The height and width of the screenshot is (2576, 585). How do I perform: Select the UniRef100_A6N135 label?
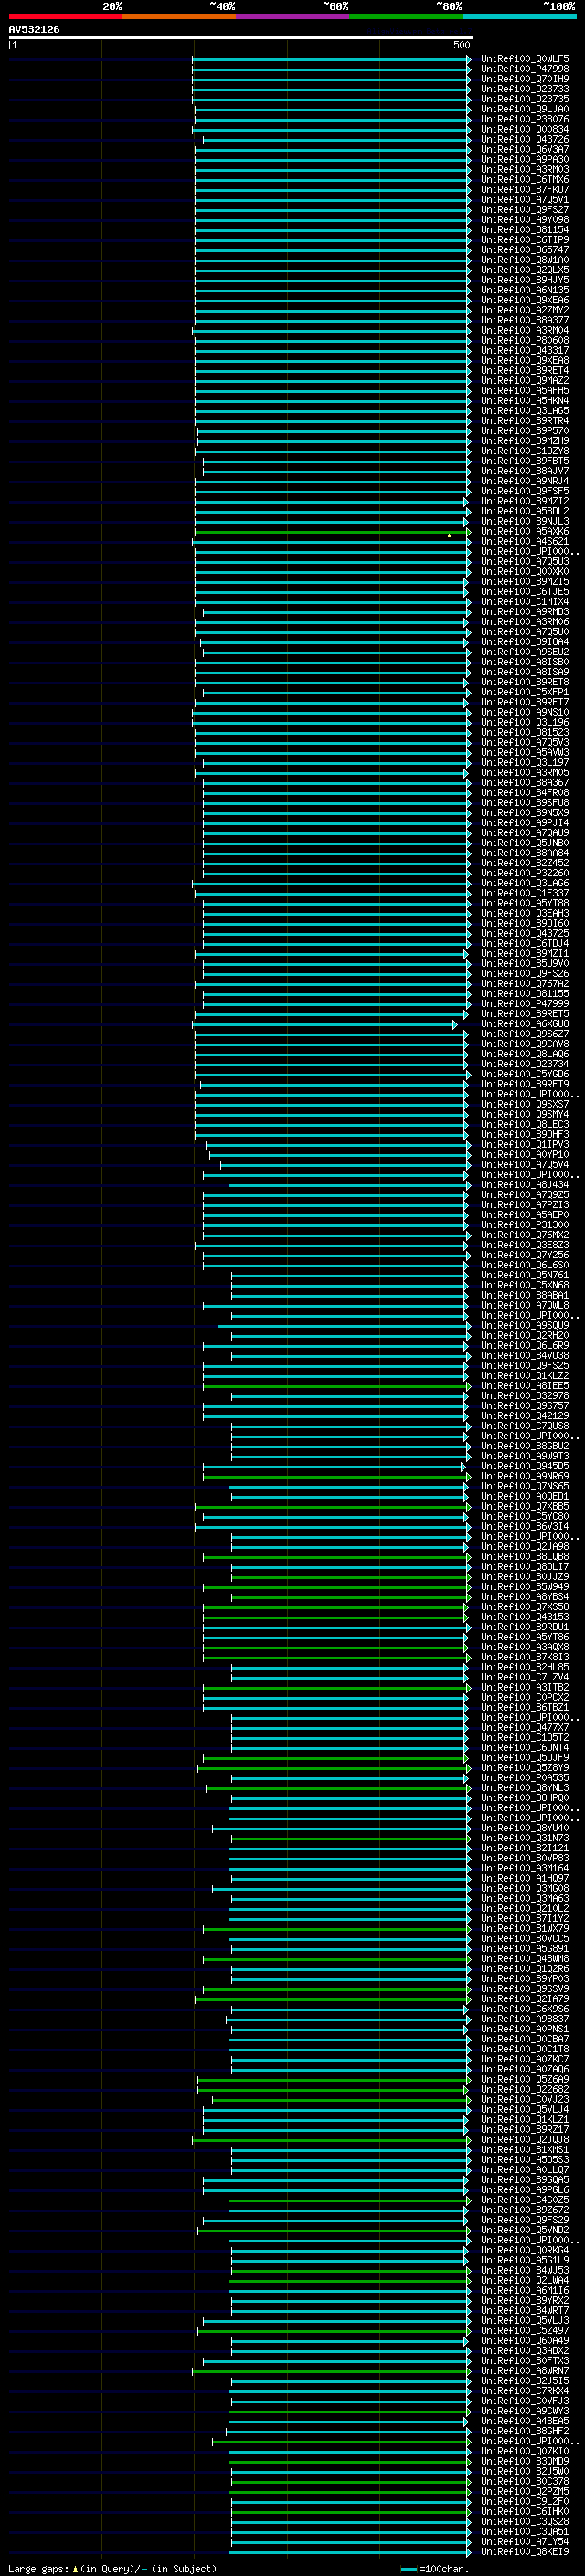(525, 290)
